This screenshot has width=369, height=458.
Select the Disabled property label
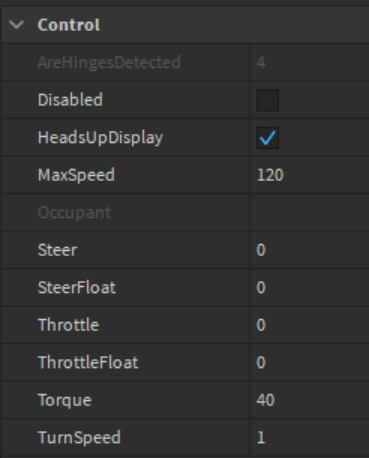pos(70,100)
